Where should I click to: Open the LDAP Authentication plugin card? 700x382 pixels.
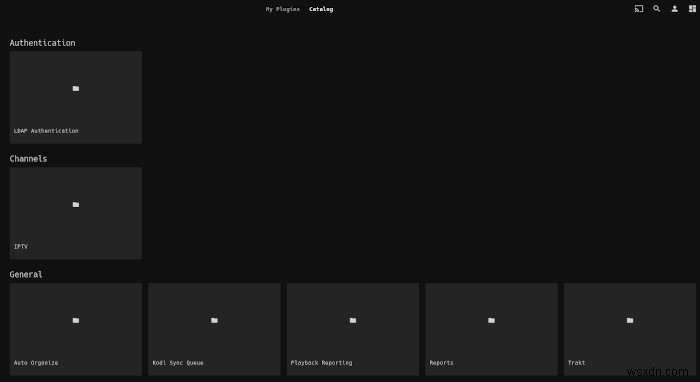[x=76, y=97]
